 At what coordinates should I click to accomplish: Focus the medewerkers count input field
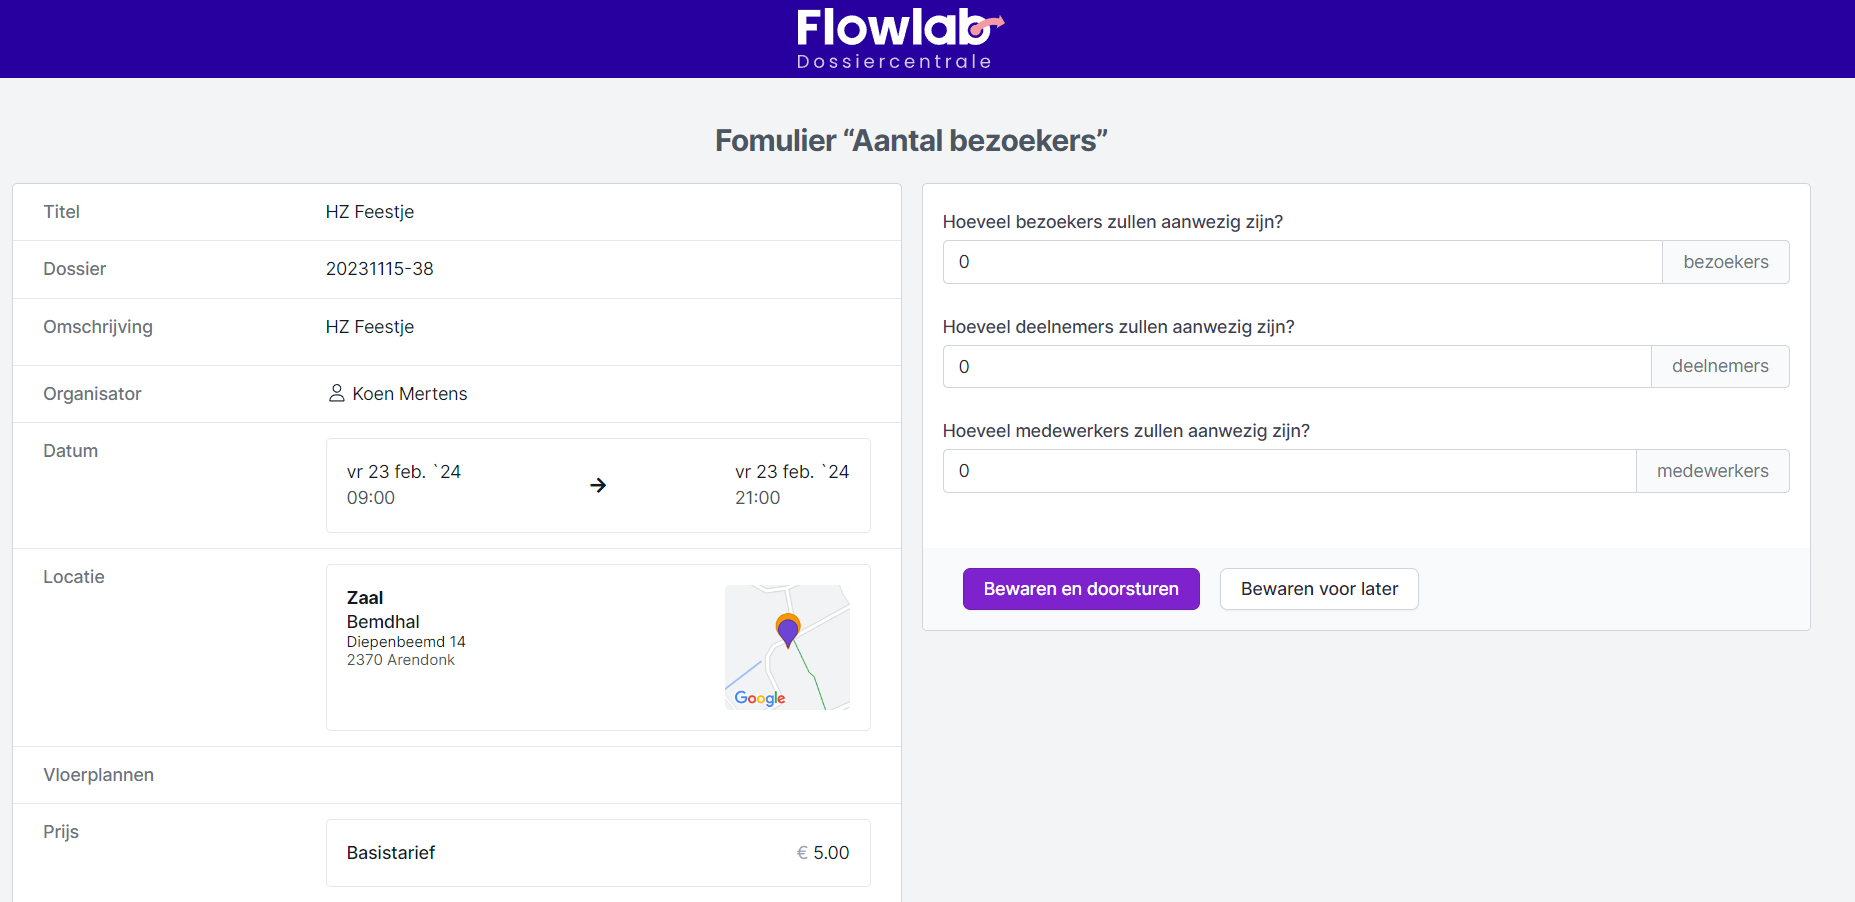pos(1289,471)
